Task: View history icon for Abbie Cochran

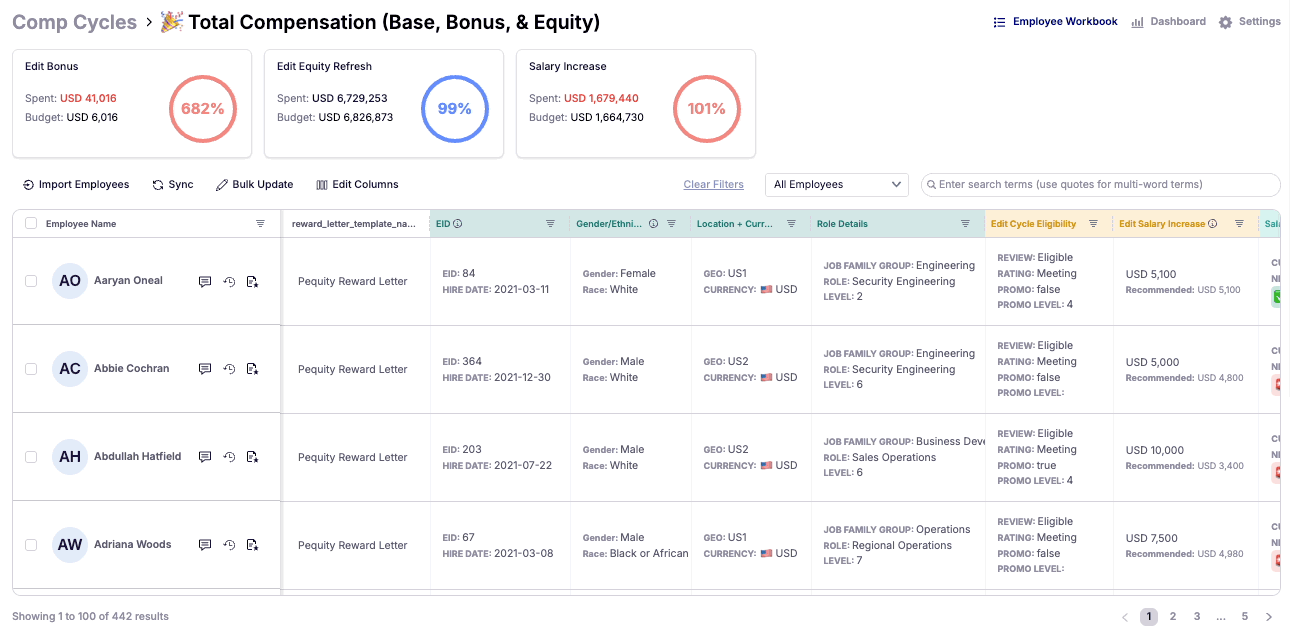Action: 229,369
